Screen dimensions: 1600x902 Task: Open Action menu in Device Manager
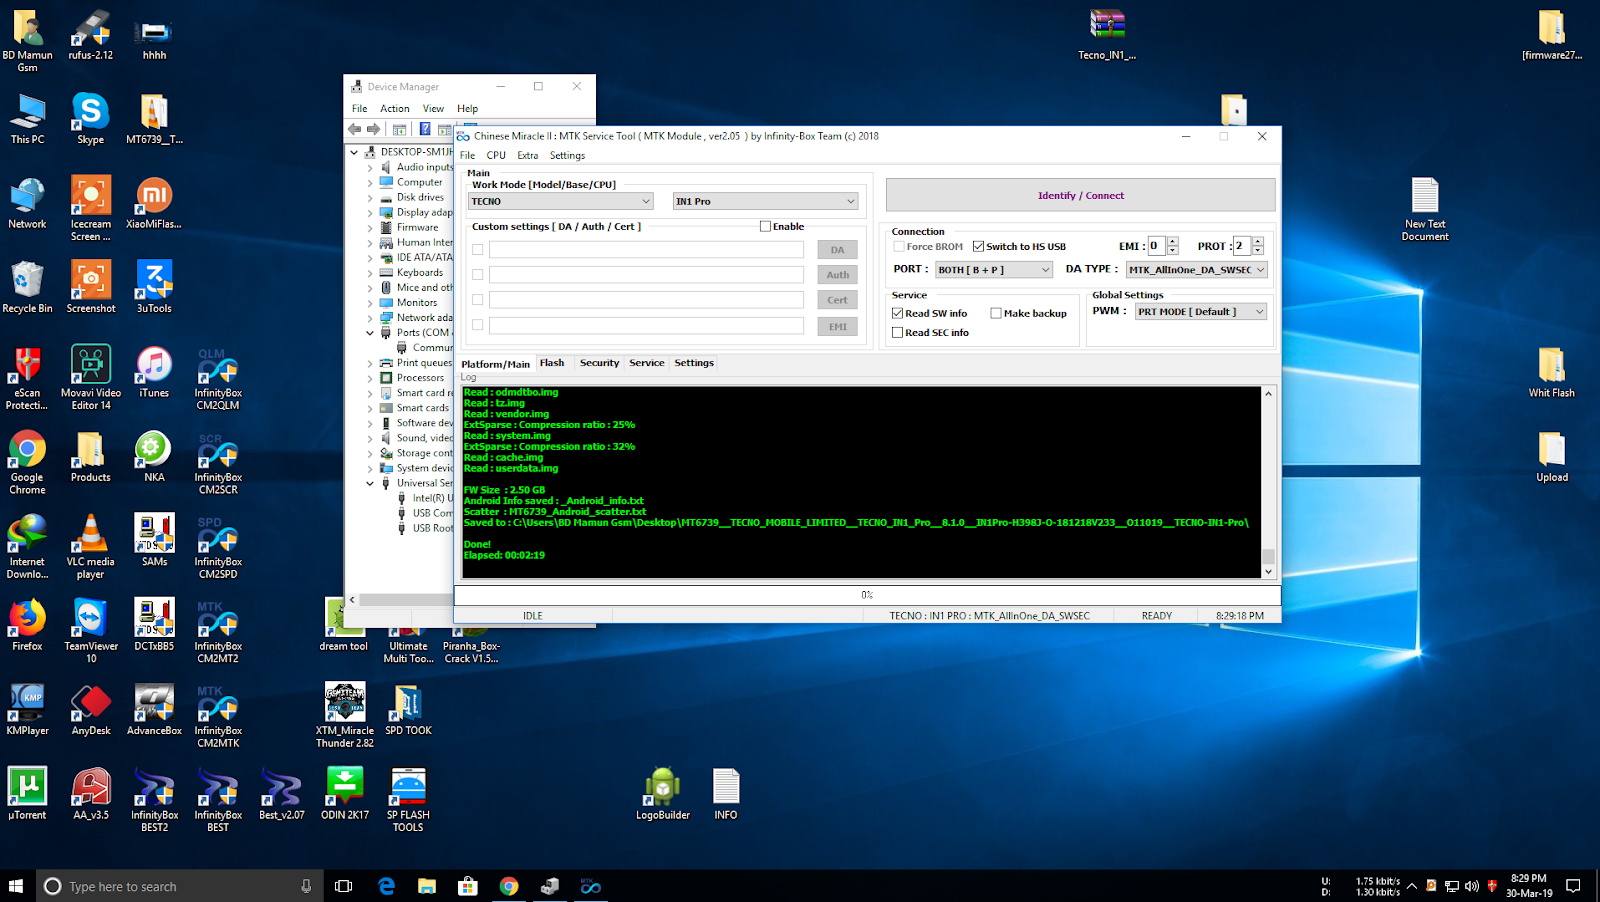(394, 108)
